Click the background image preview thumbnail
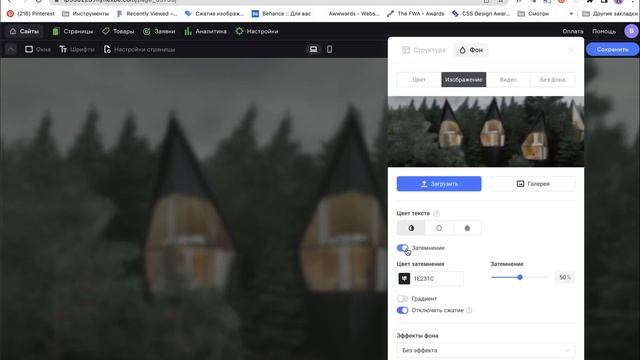Viewport: 640px width, 360px height. [486, 131]
